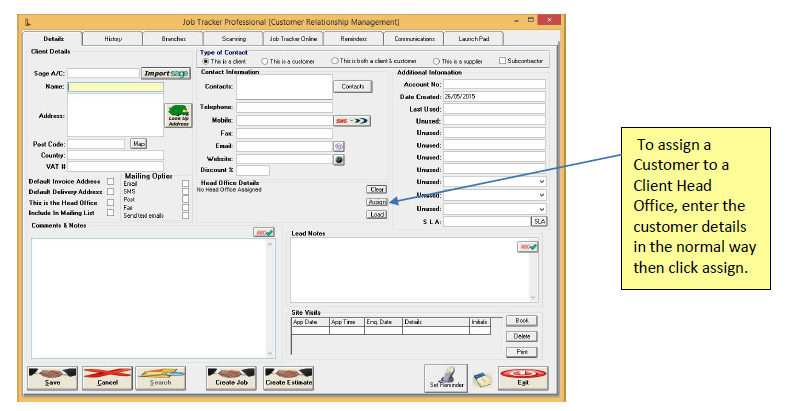Click Delete in Site Visits

[522, 337]
